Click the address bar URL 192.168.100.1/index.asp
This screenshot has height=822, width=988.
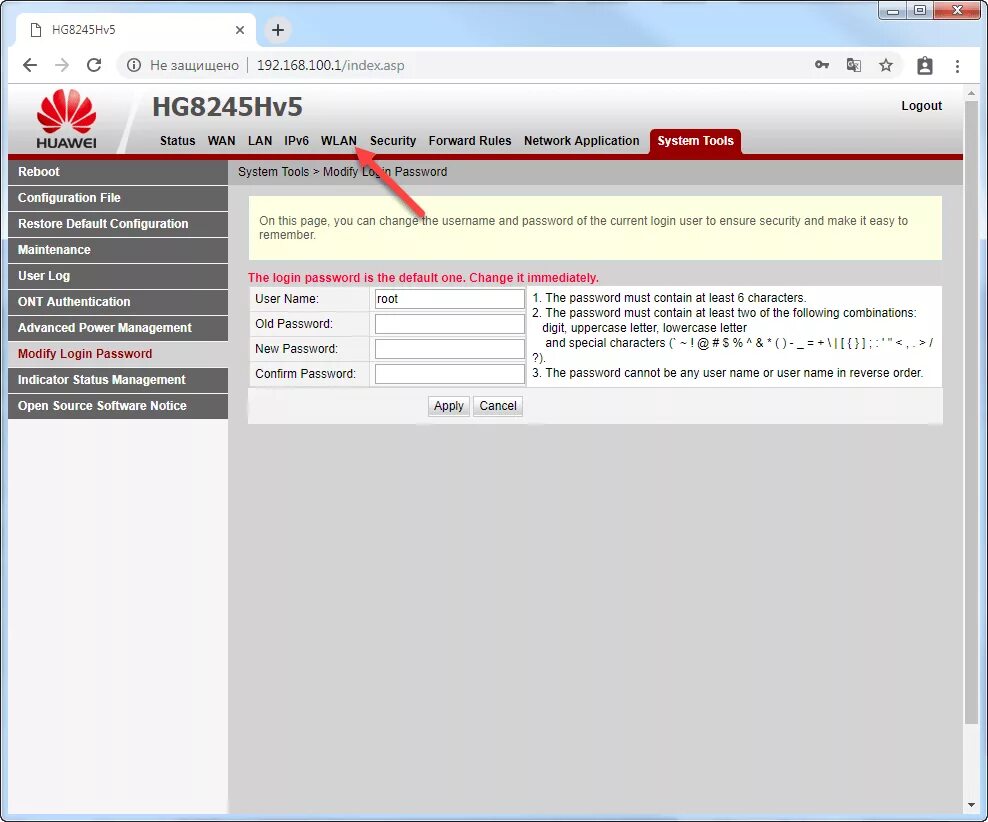[x=331, y=66]
